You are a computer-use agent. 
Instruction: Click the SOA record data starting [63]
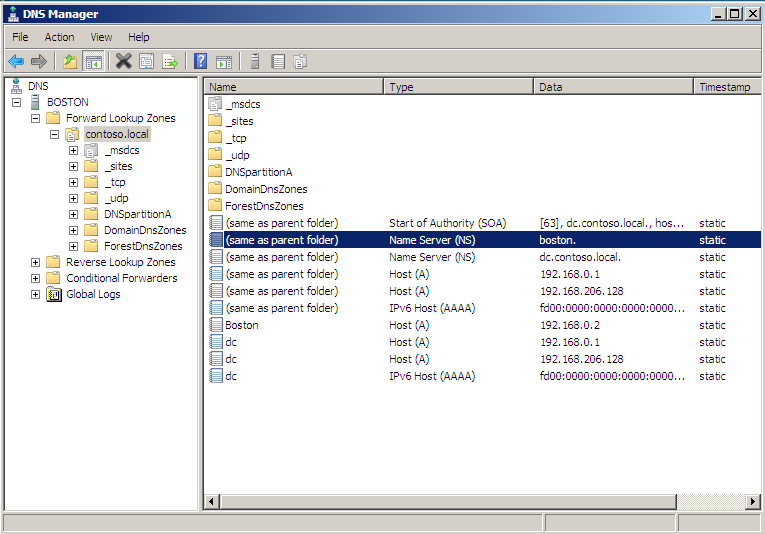pos(612,223)
